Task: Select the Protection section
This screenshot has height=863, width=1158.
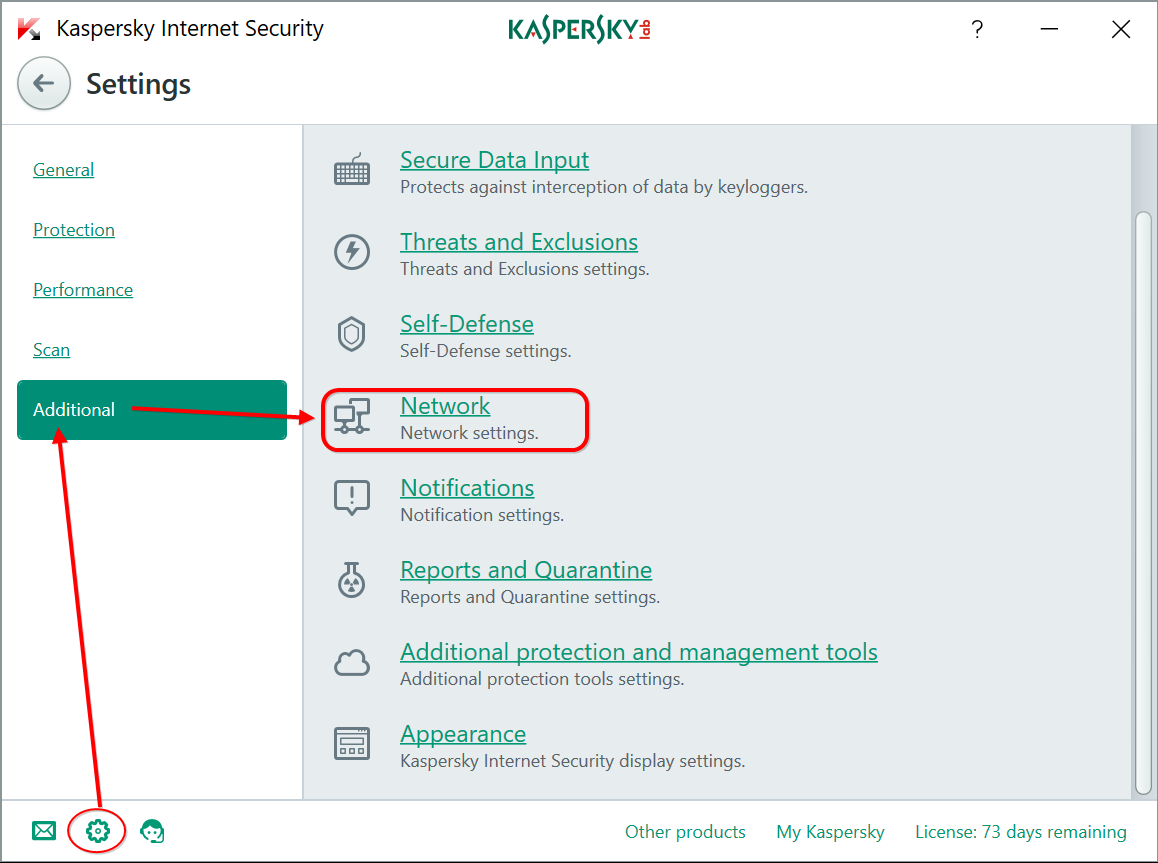Action: [x=74, y=230]
